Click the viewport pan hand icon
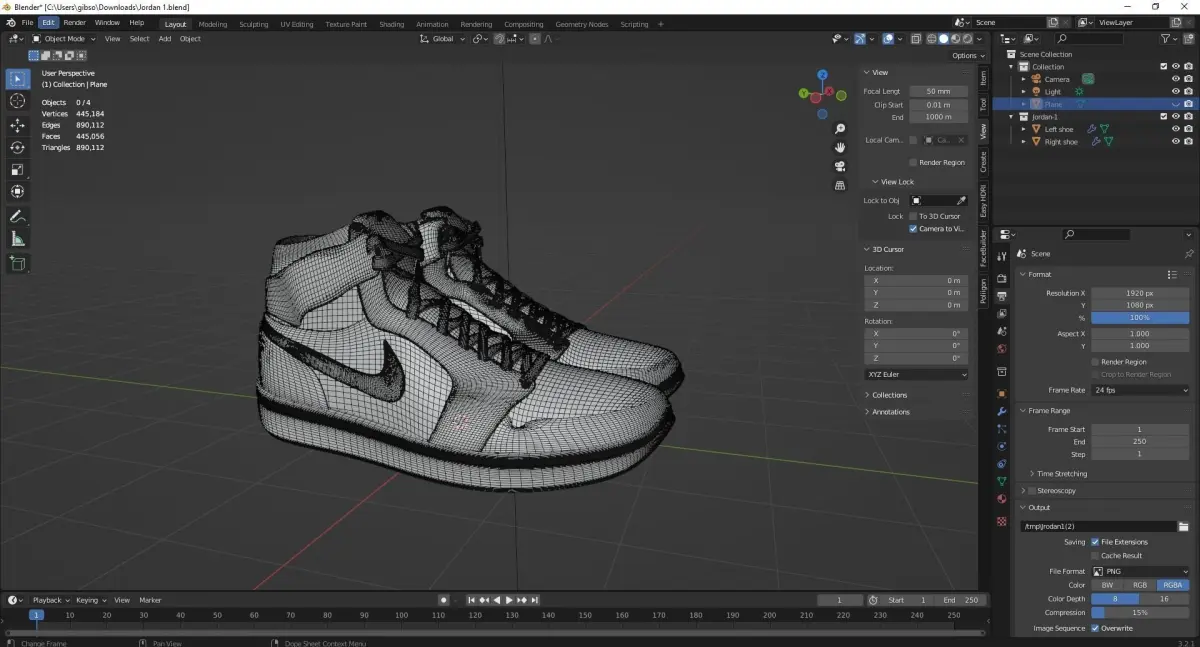This screenshot has width=1200, height=647. pyautogui.click(x=840, y=147)
